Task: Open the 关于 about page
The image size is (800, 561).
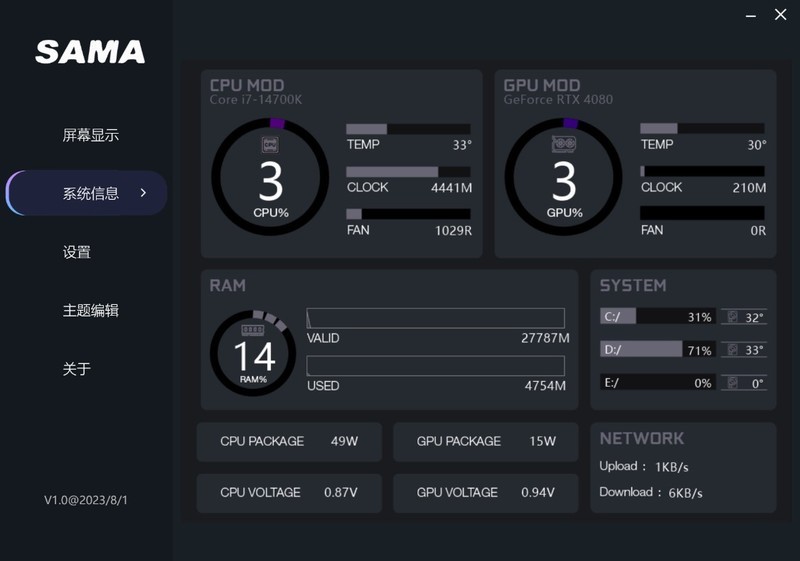Action: (x=77, y=368)
